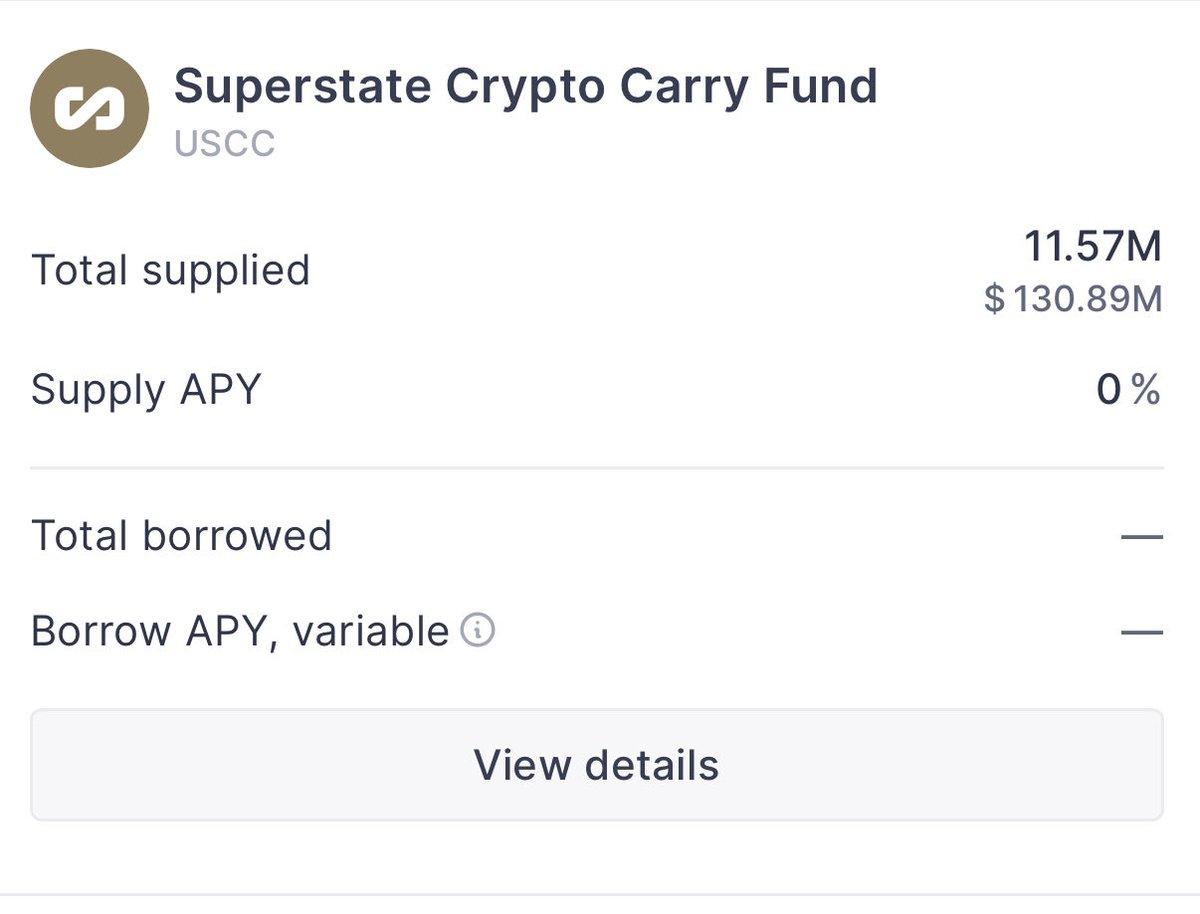Click the Total borrowed row label
The image size is (1200, 914).
click(x=180, y=533)
